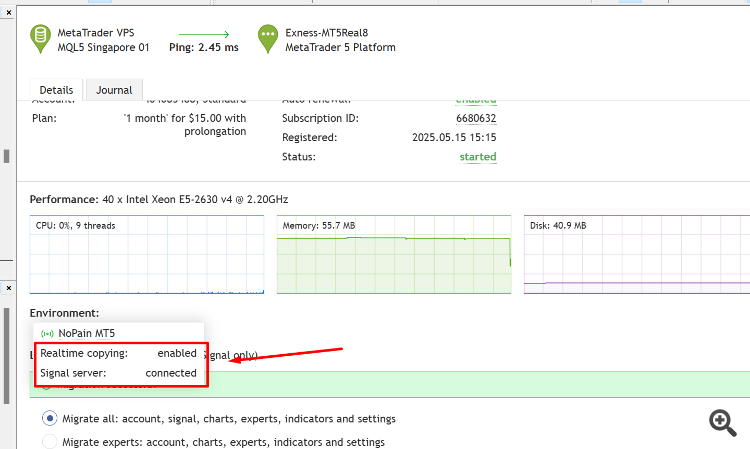
Task: Click the MQL5 Singapore 01 text
Action: click(x=103, y=47)
